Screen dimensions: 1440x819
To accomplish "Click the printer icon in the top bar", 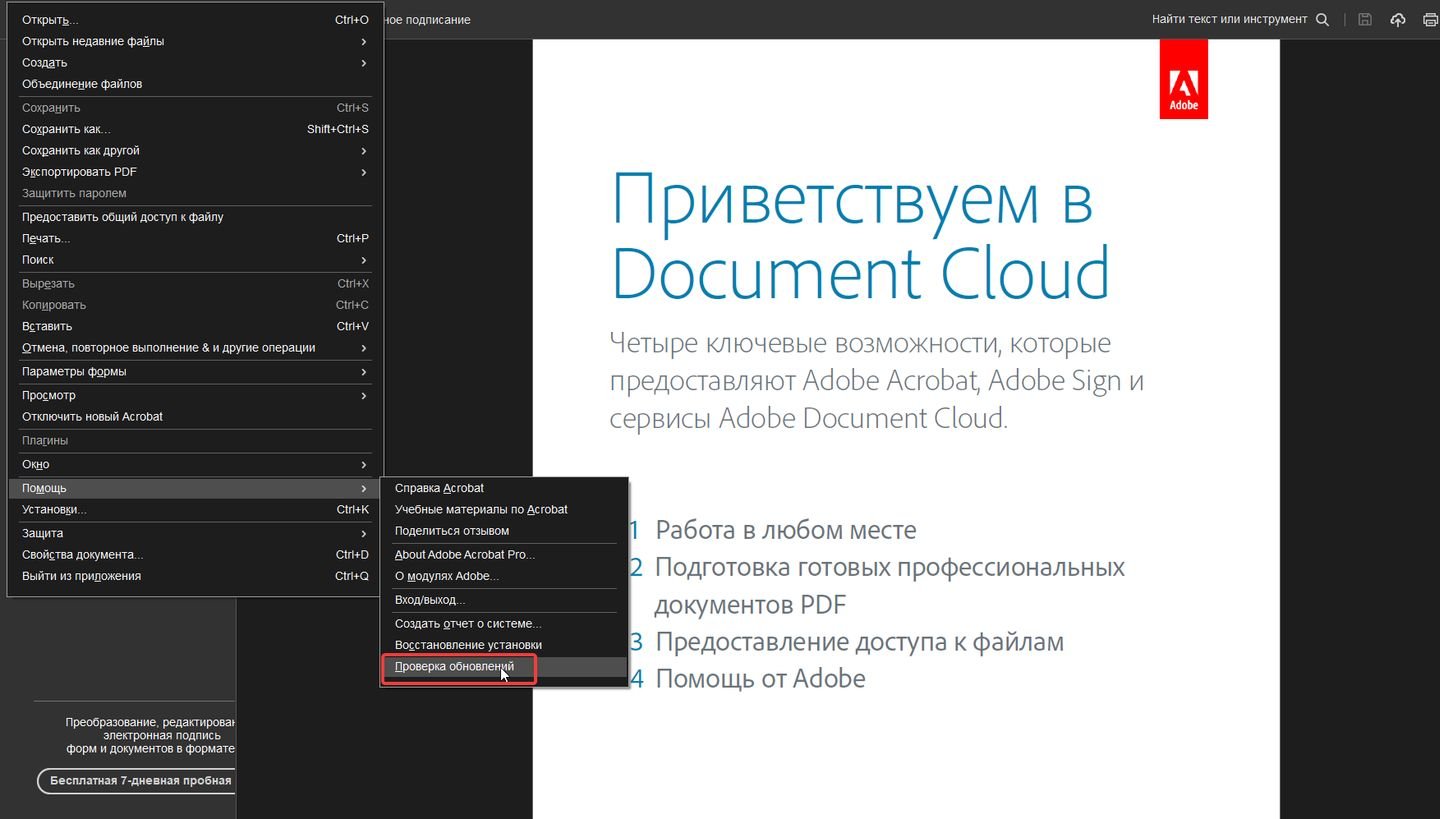I will tap(1431, 20).
